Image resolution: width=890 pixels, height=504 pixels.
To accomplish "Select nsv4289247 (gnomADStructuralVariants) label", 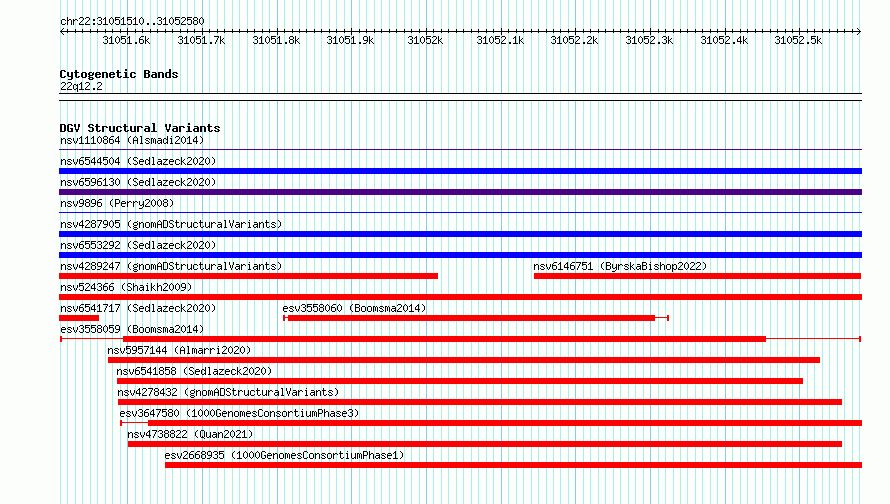I will point(171,266).
